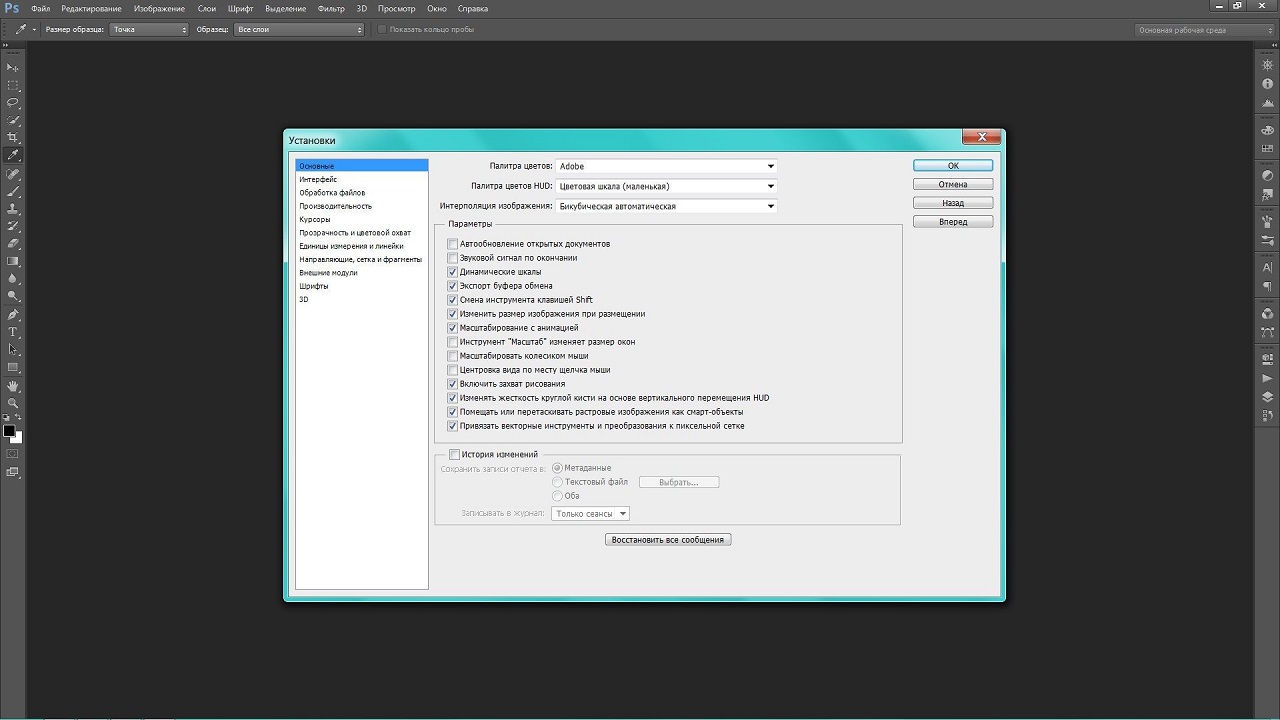Select the Lasso tool
Viewport: 1280px width, 720px height.
pos(13,102)
